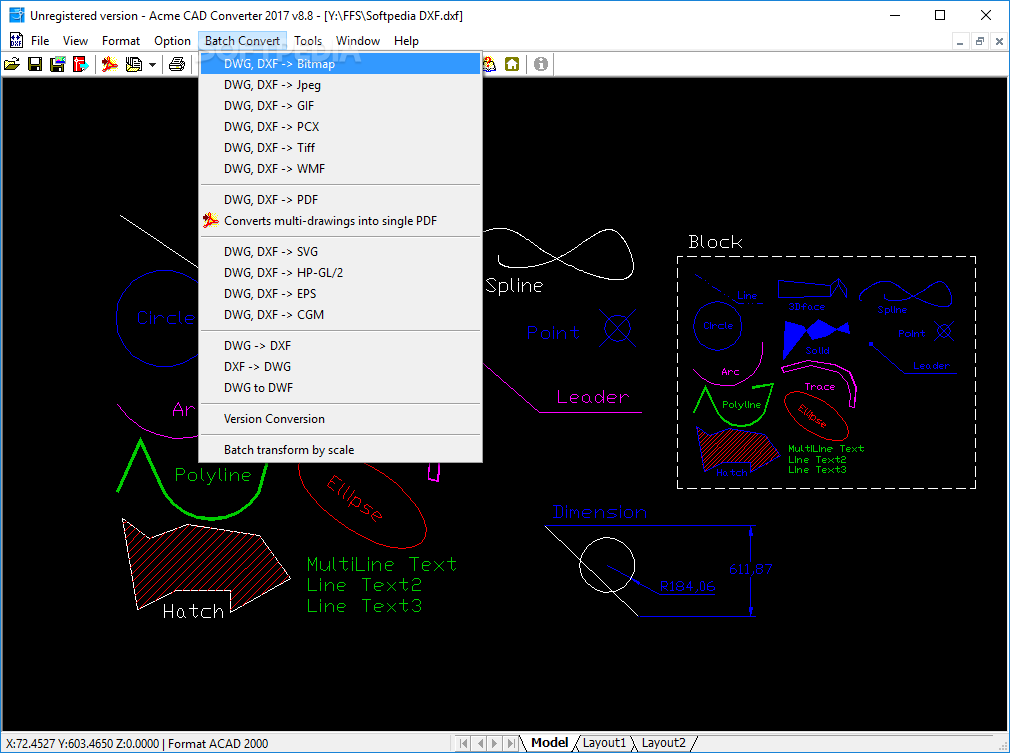Click the help book icon in toolbar
Viewport: 1010px width, 753px height.
[490, 64]
